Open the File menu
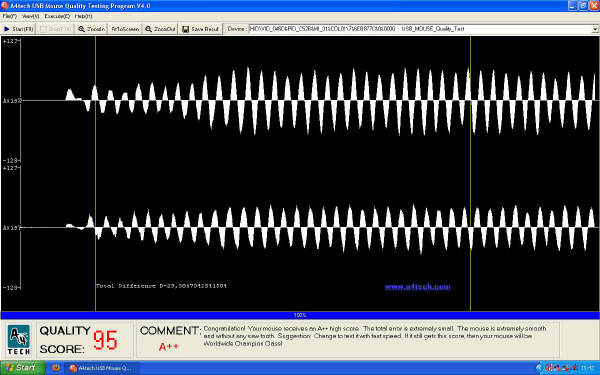600x375 pixels. [10, 16]
